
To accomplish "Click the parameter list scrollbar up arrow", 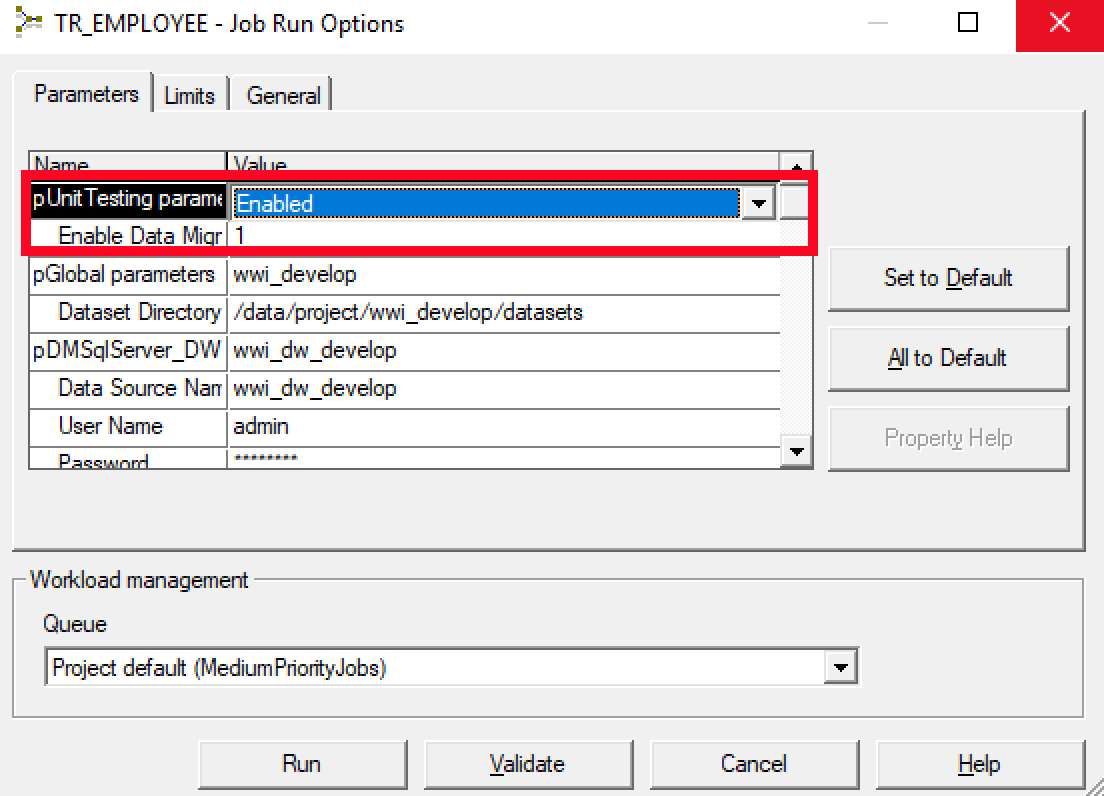I will coord(797,168).
